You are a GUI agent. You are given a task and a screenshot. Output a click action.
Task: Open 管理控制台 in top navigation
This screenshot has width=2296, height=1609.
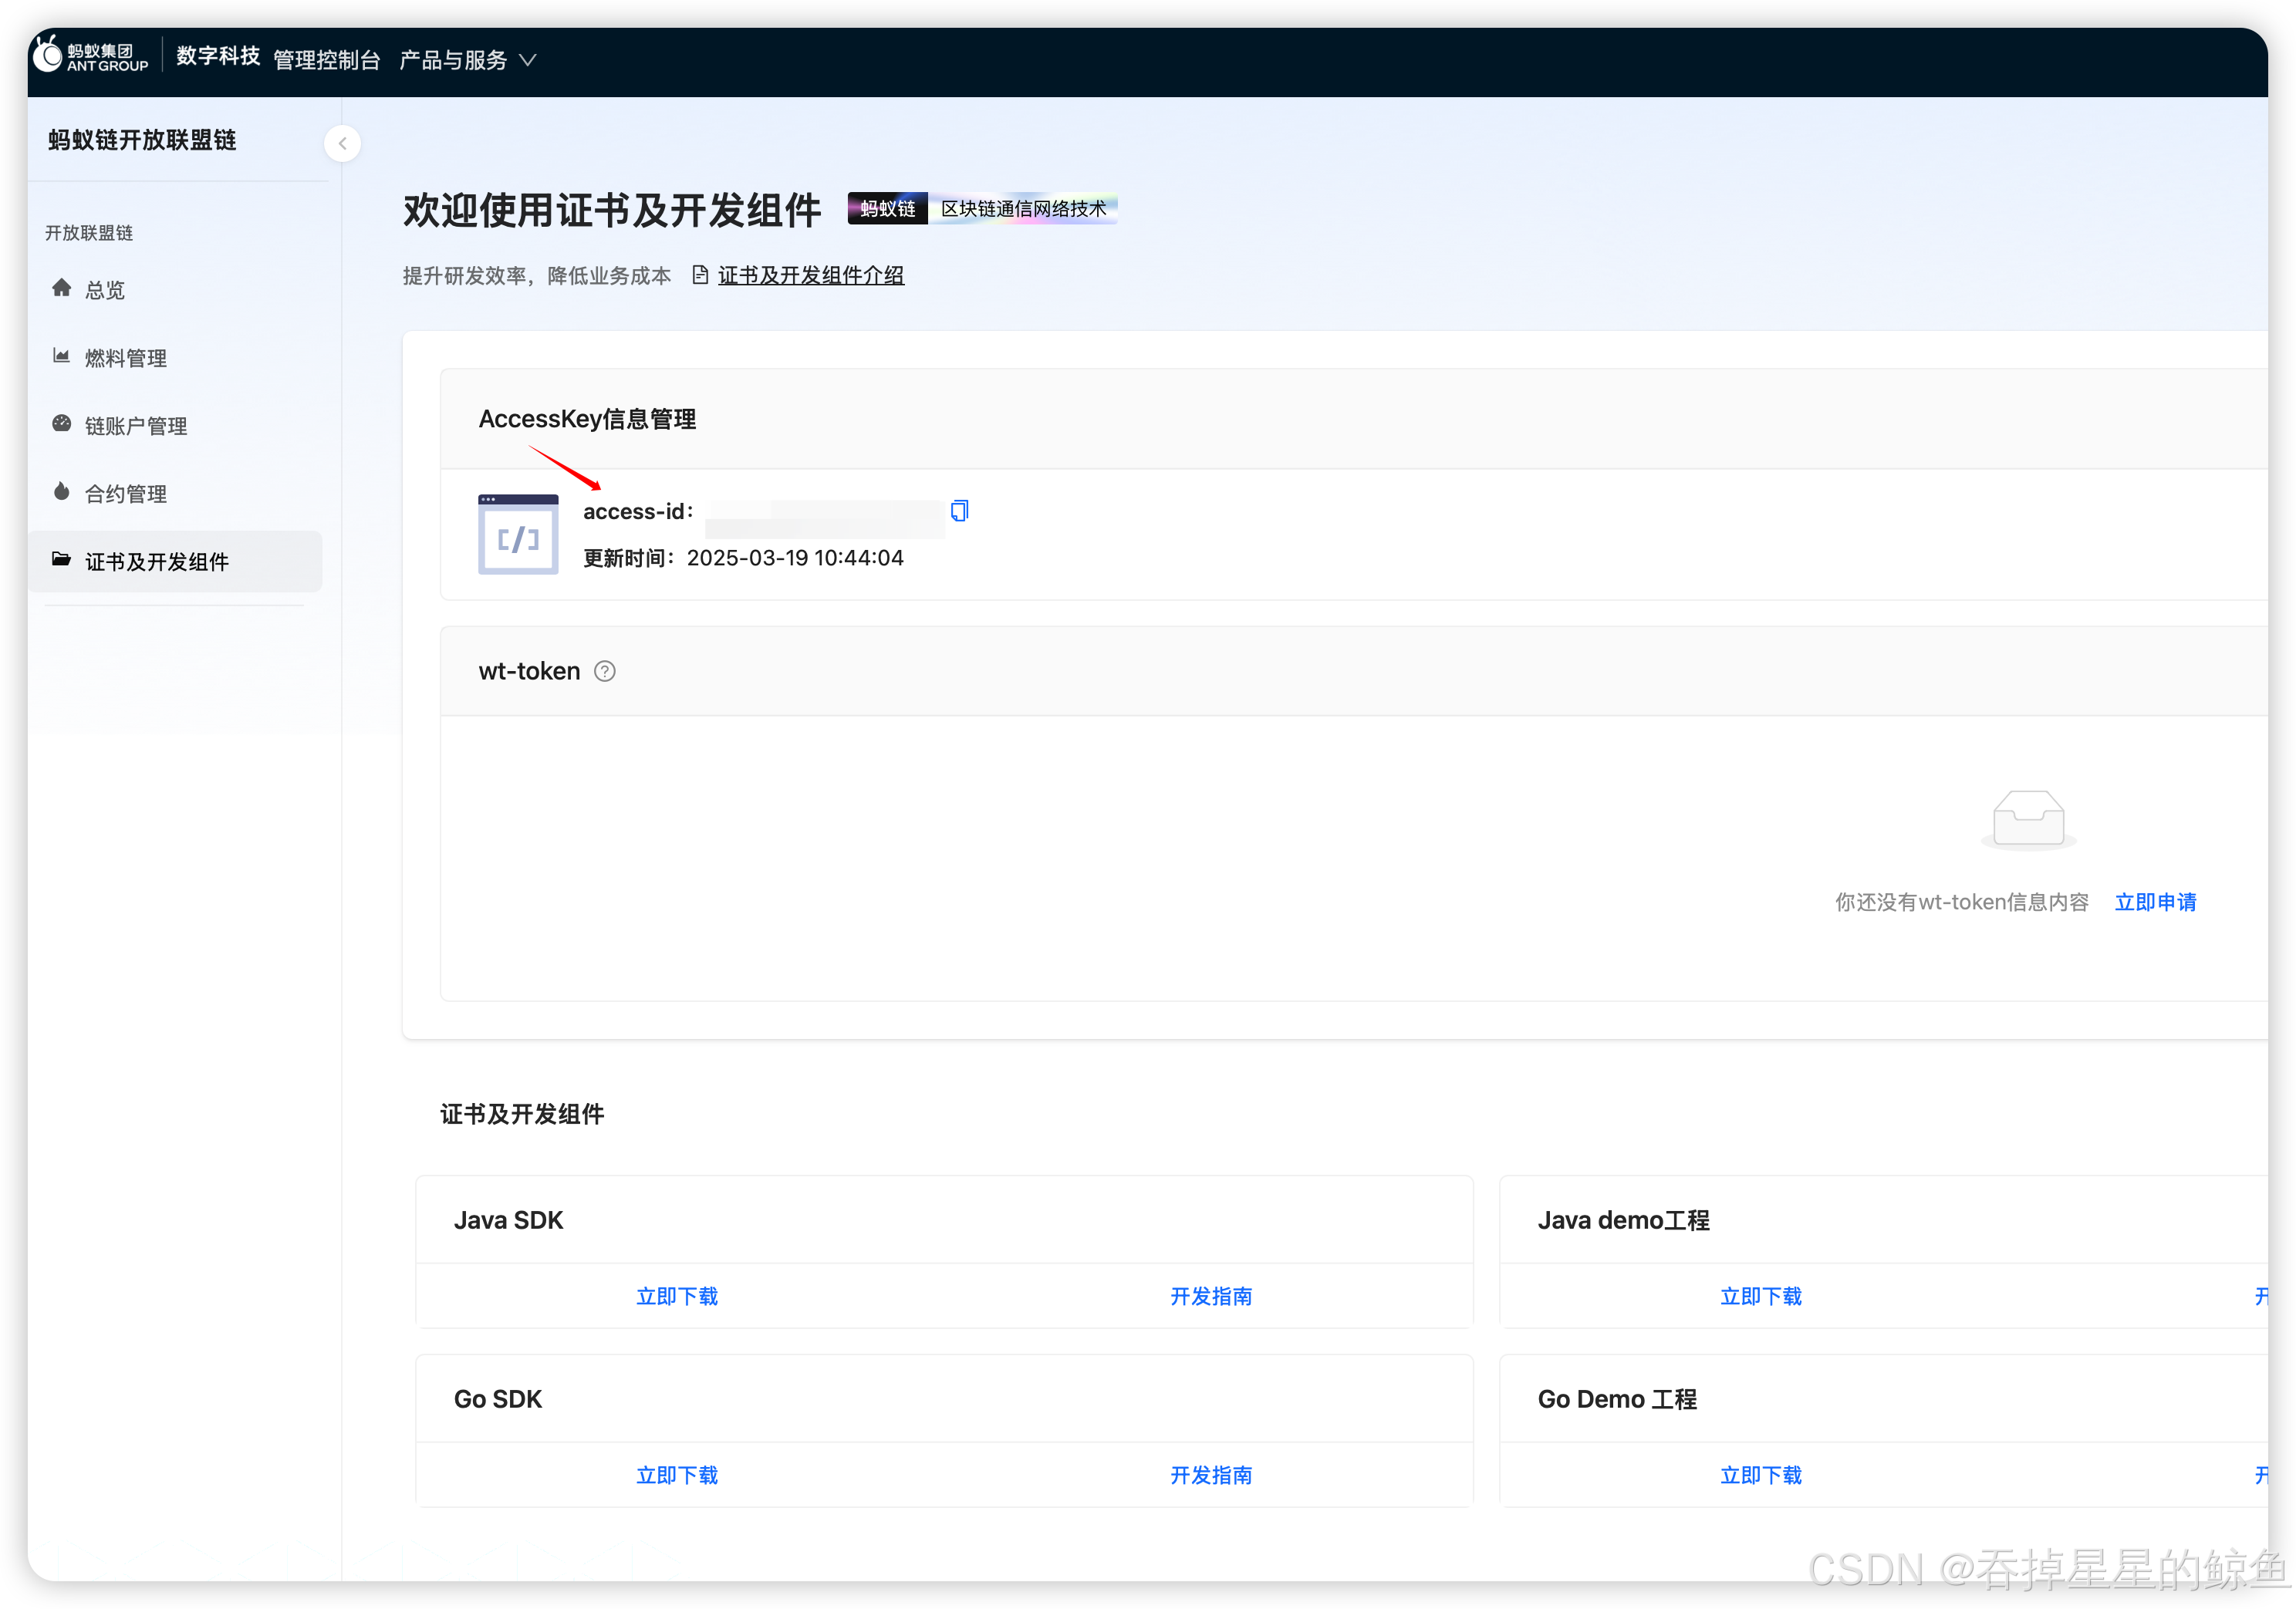(327, 60)
